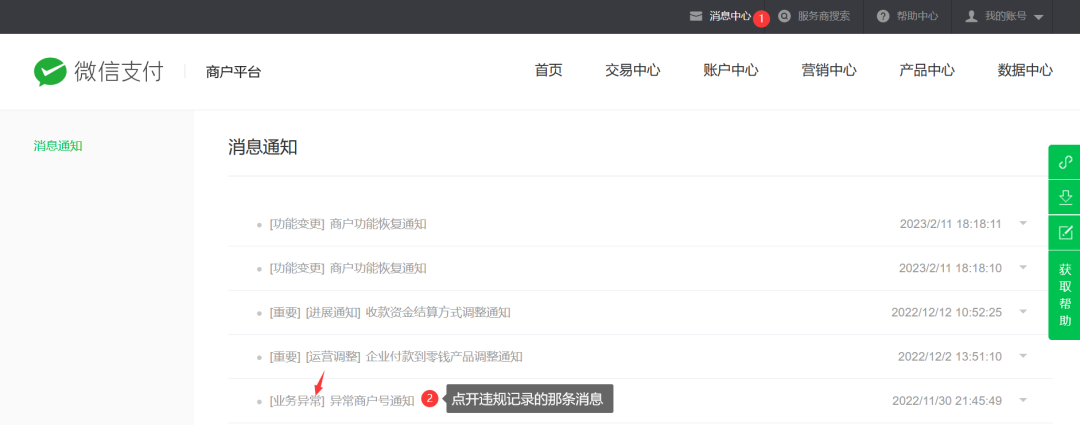Open the 交易中心 menu

[632, 70]
